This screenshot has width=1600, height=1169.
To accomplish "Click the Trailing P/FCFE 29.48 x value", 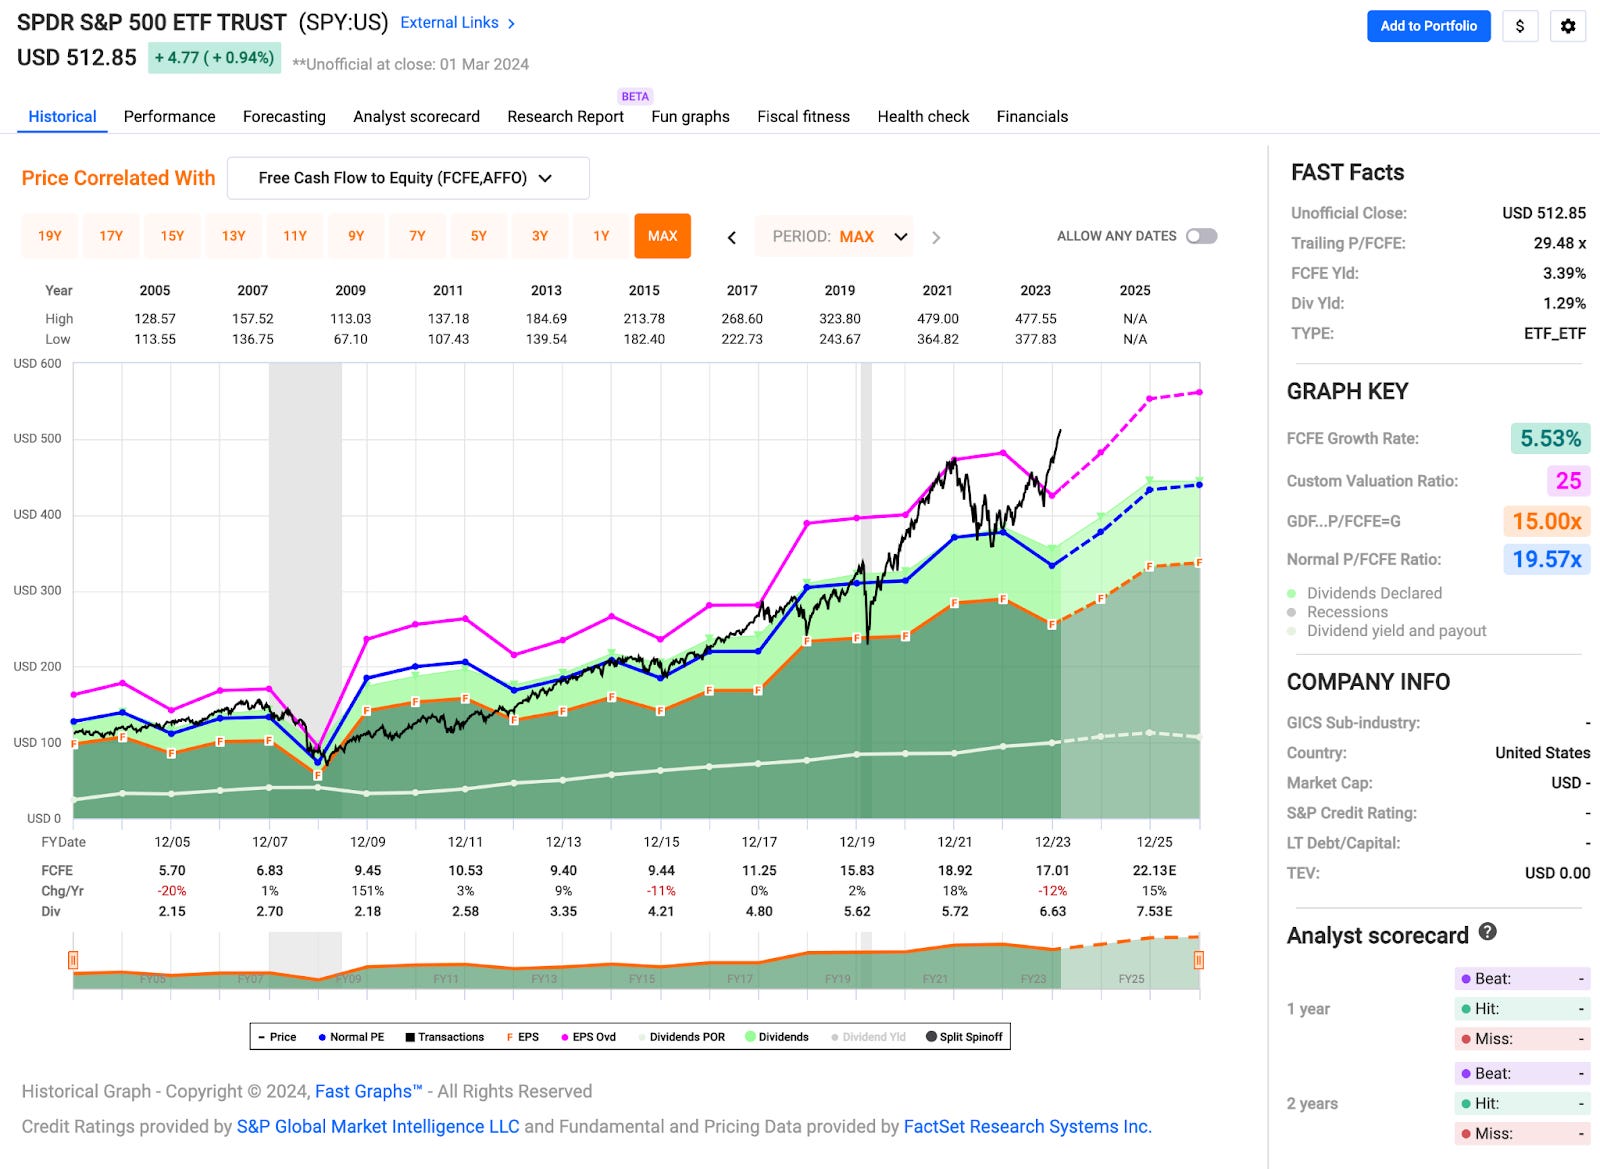I will (1560, 243).
